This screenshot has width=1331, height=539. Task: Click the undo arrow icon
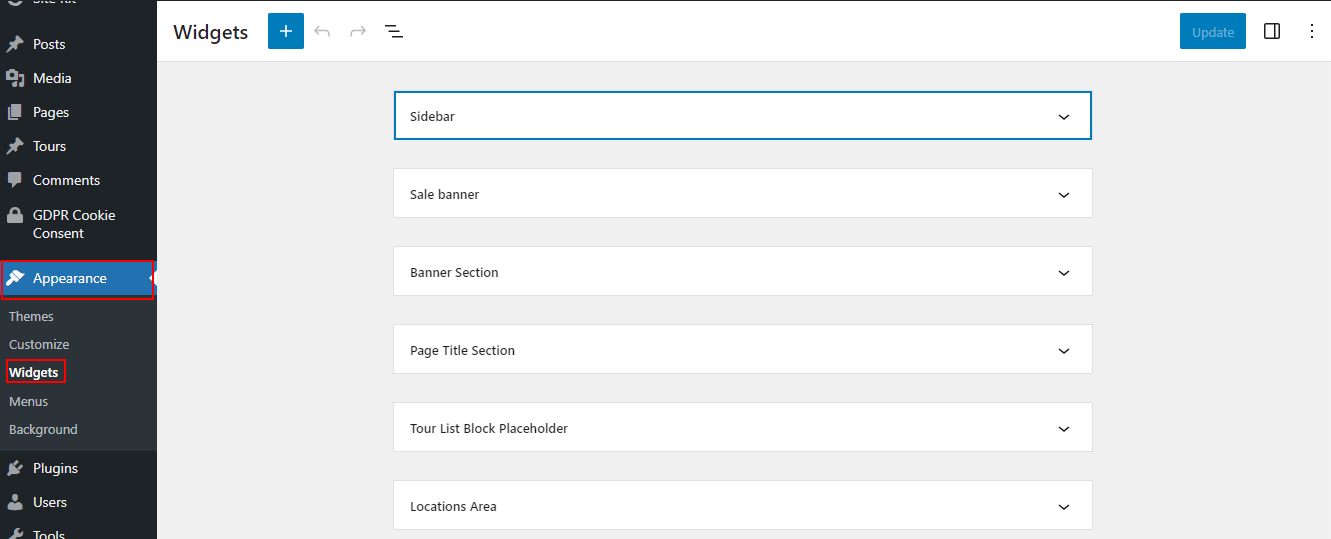point(322,31)
